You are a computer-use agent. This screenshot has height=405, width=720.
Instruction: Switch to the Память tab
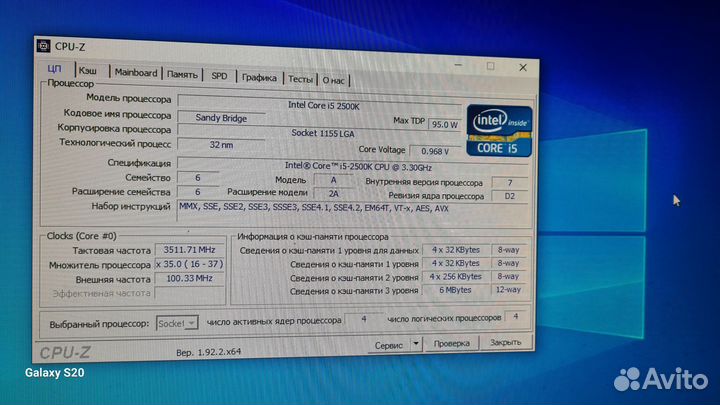coord(182,74)
